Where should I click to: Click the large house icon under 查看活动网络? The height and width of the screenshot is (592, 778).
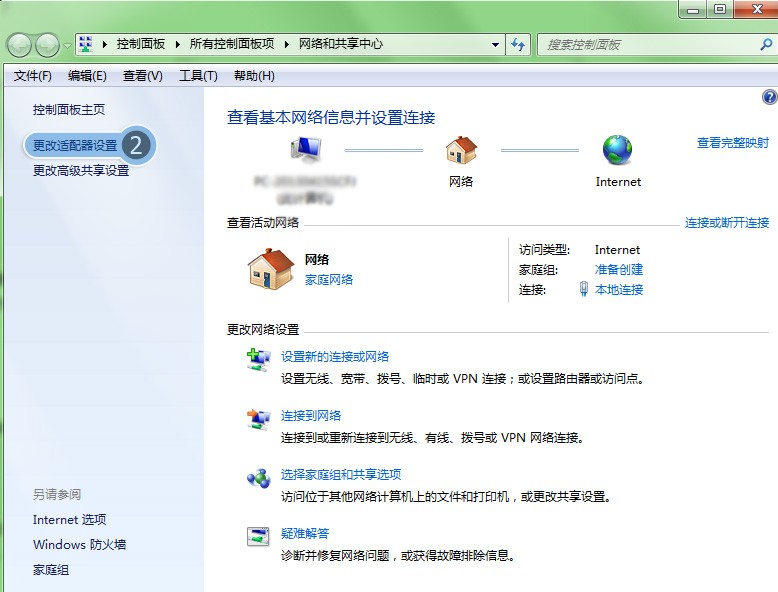[271, 268]
